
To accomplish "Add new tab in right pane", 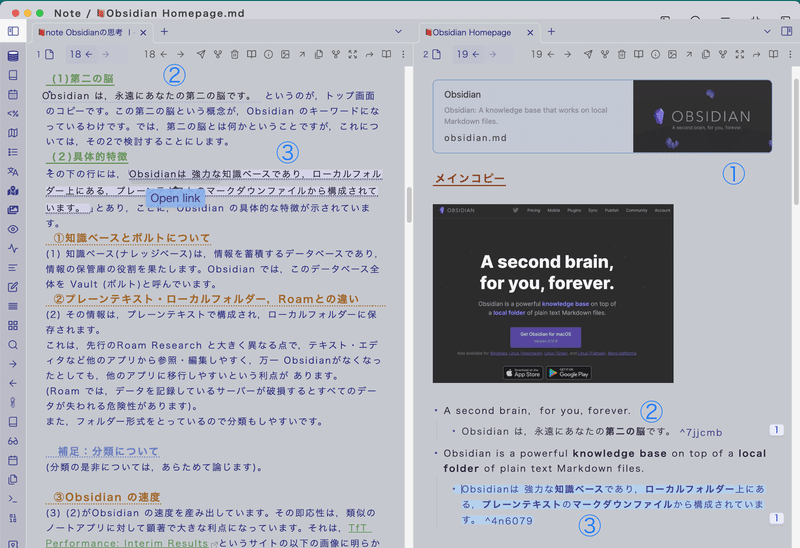I will [x=552, y=32].
